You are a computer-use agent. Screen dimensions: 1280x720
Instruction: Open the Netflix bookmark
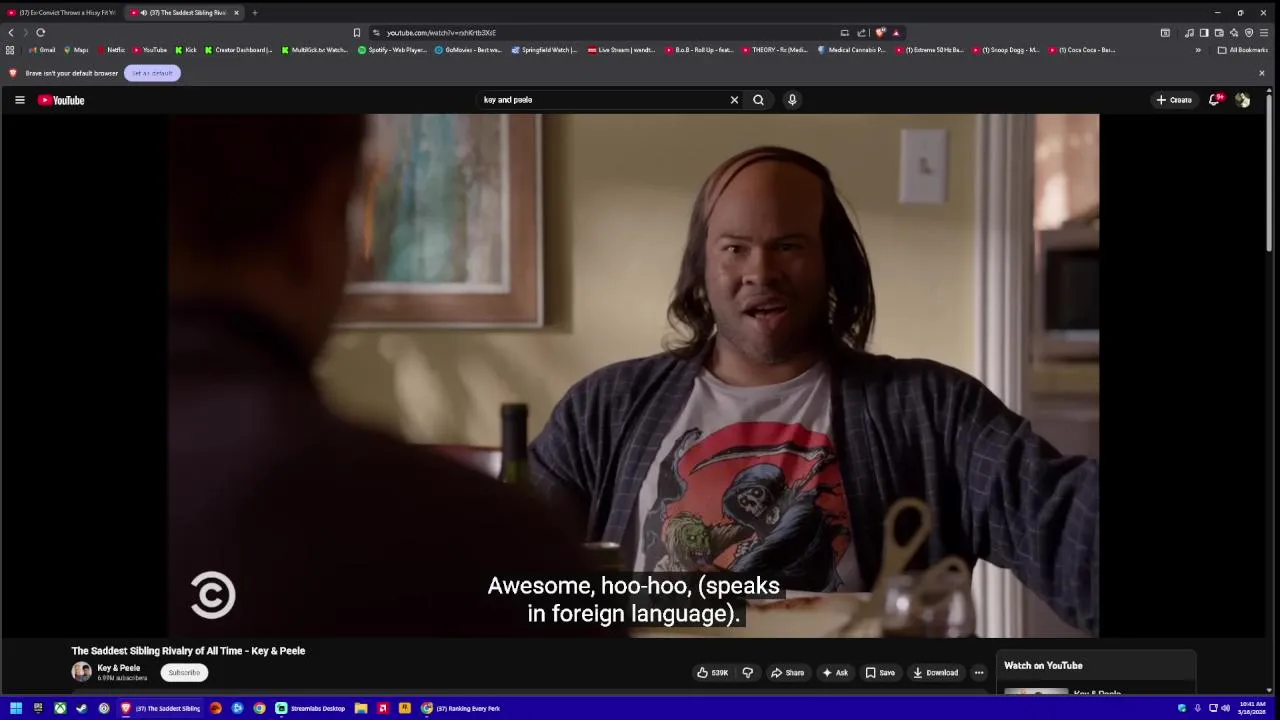point(111,50)
